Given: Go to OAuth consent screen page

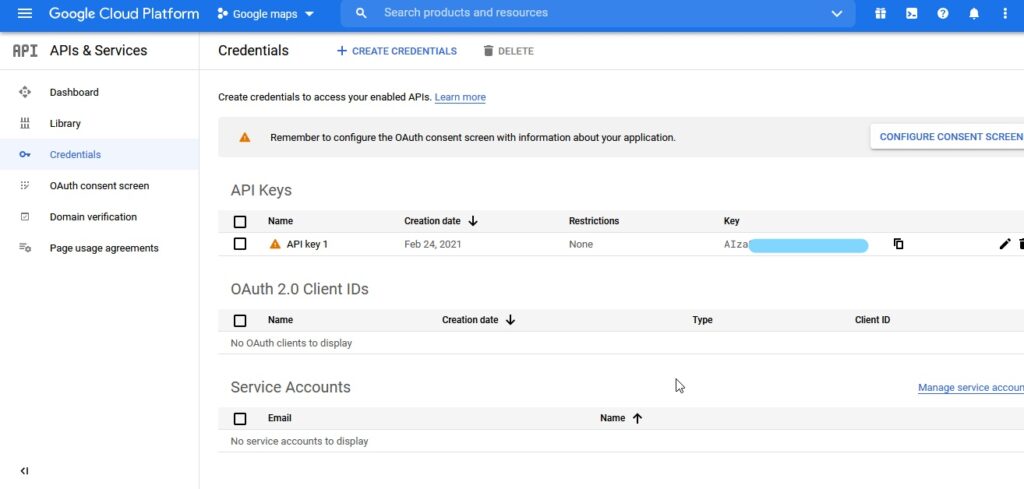Looking at the screenshot, I should click(99, 186).
